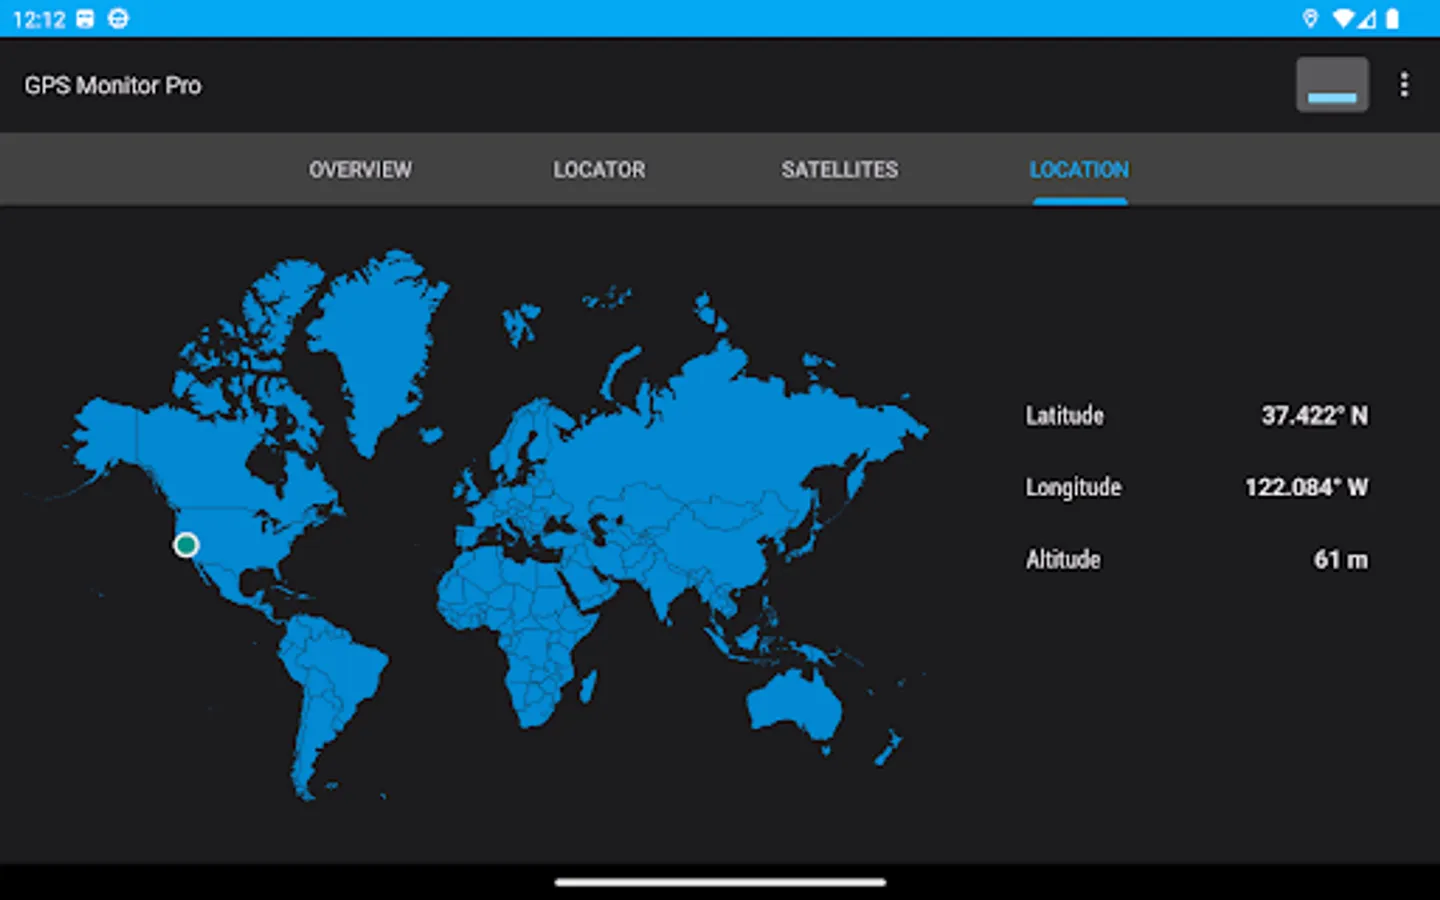Tap the location pin status bar icon
1440x900 pixels.
[x=1310, y=19]
